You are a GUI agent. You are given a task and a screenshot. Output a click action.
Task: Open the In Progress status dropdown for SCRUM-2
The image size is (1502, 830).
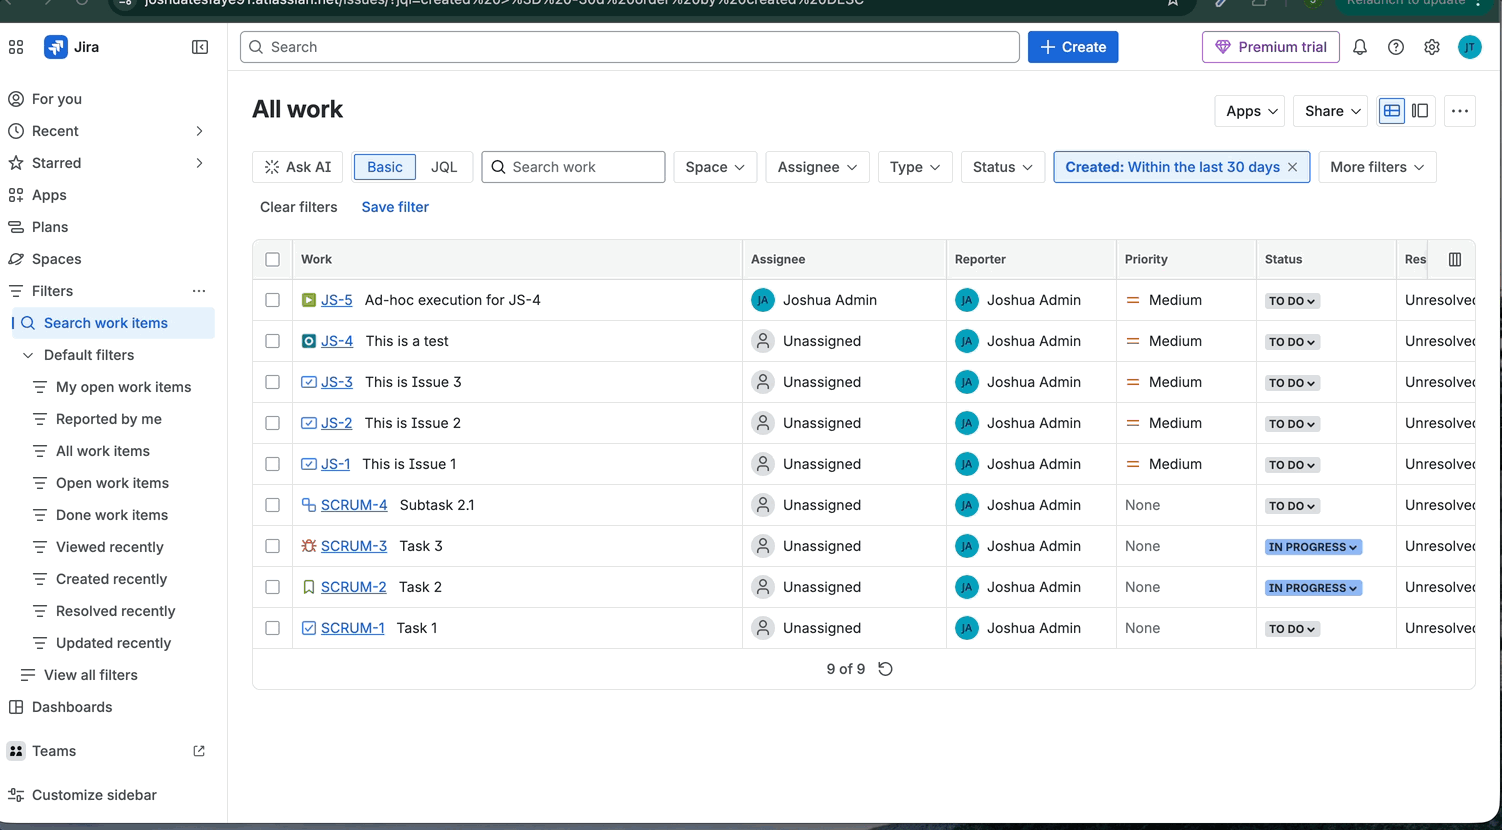click(1312, 588)
